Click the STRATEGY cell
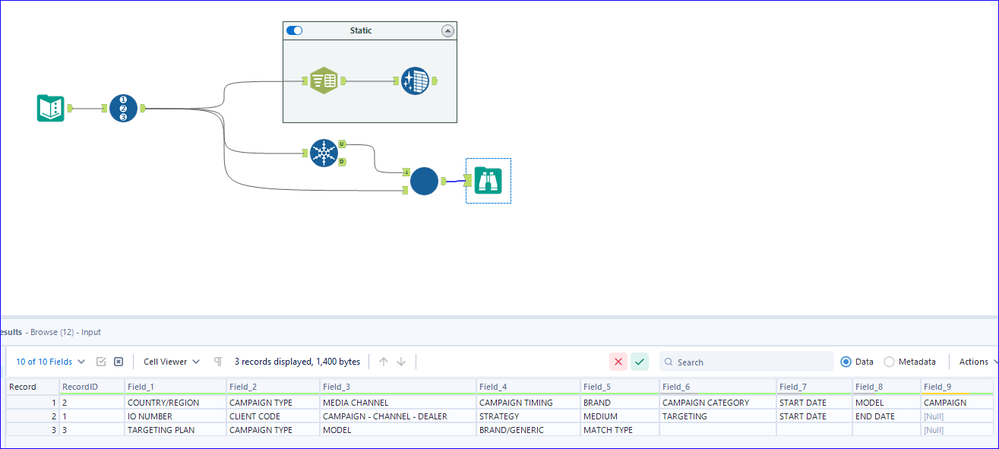Viewport: 999px width, 449px height. coord(528,417)
